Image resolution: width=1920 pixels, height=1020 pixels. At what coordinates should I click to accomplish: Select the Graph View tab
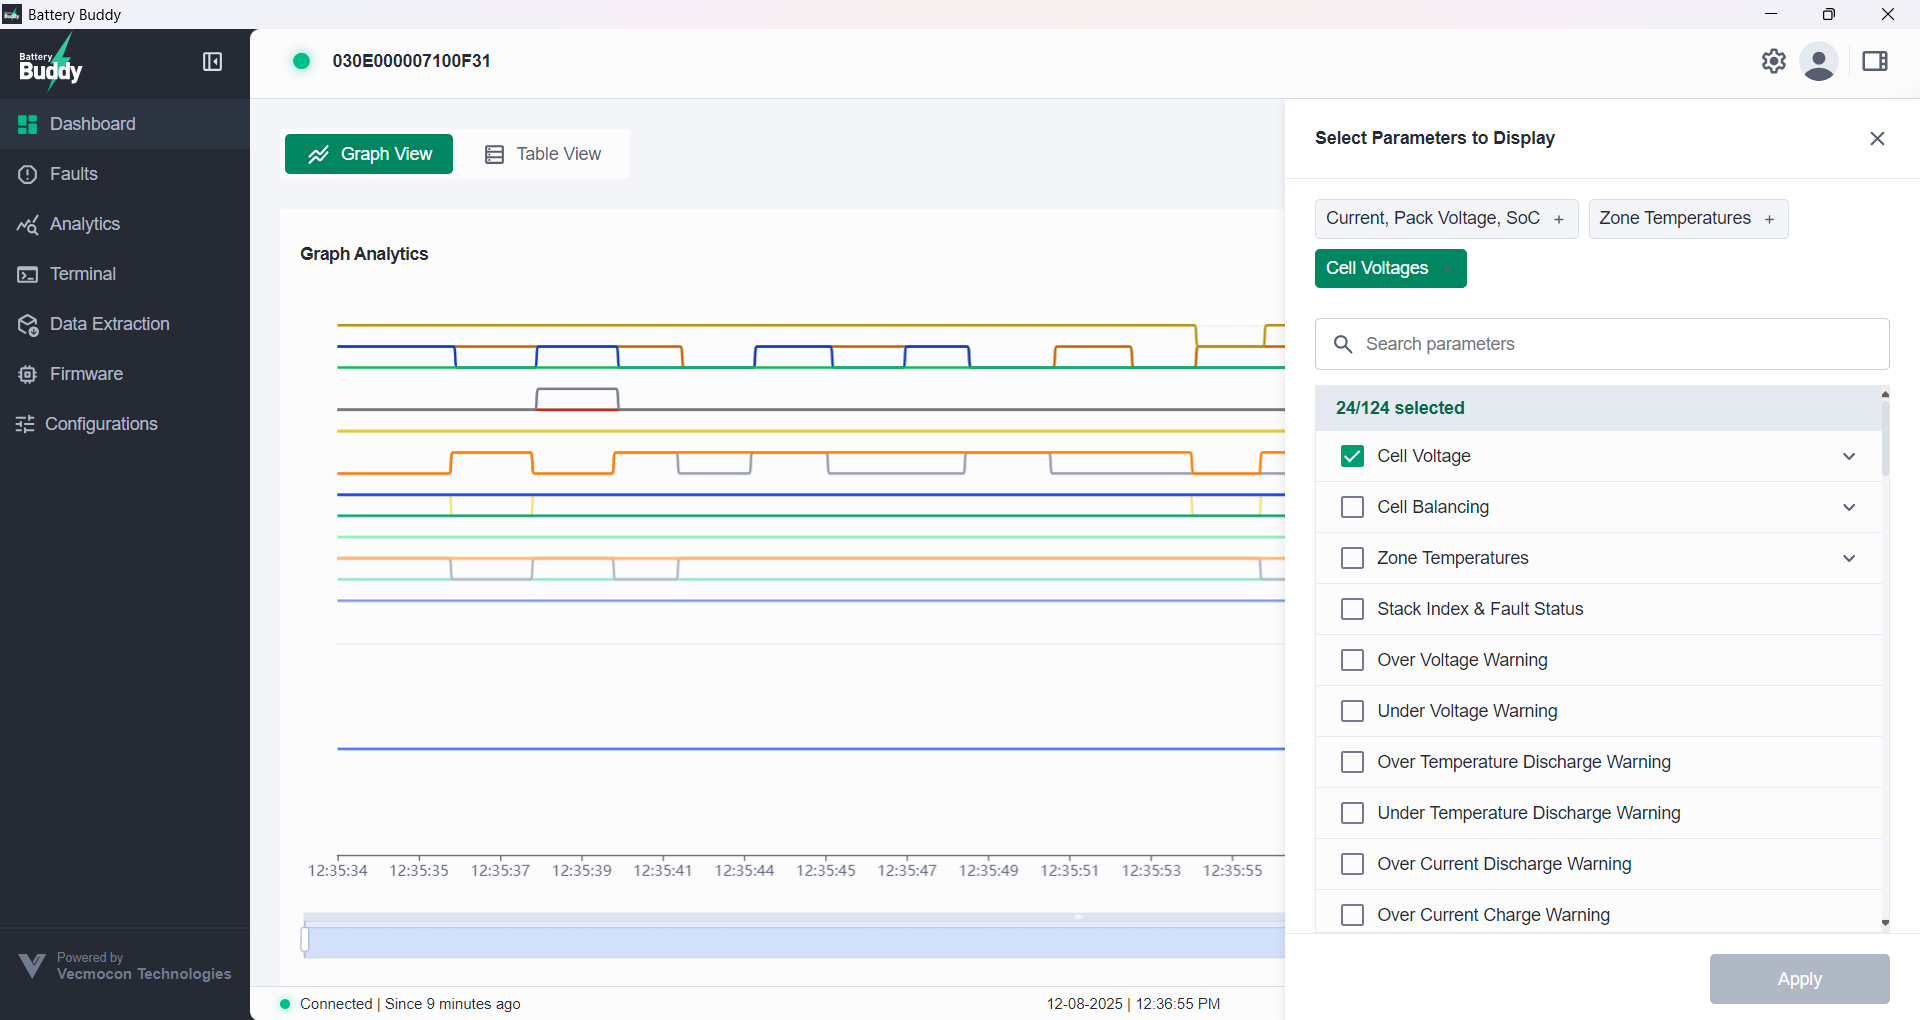pyautogui.click(x=369, y=154)
